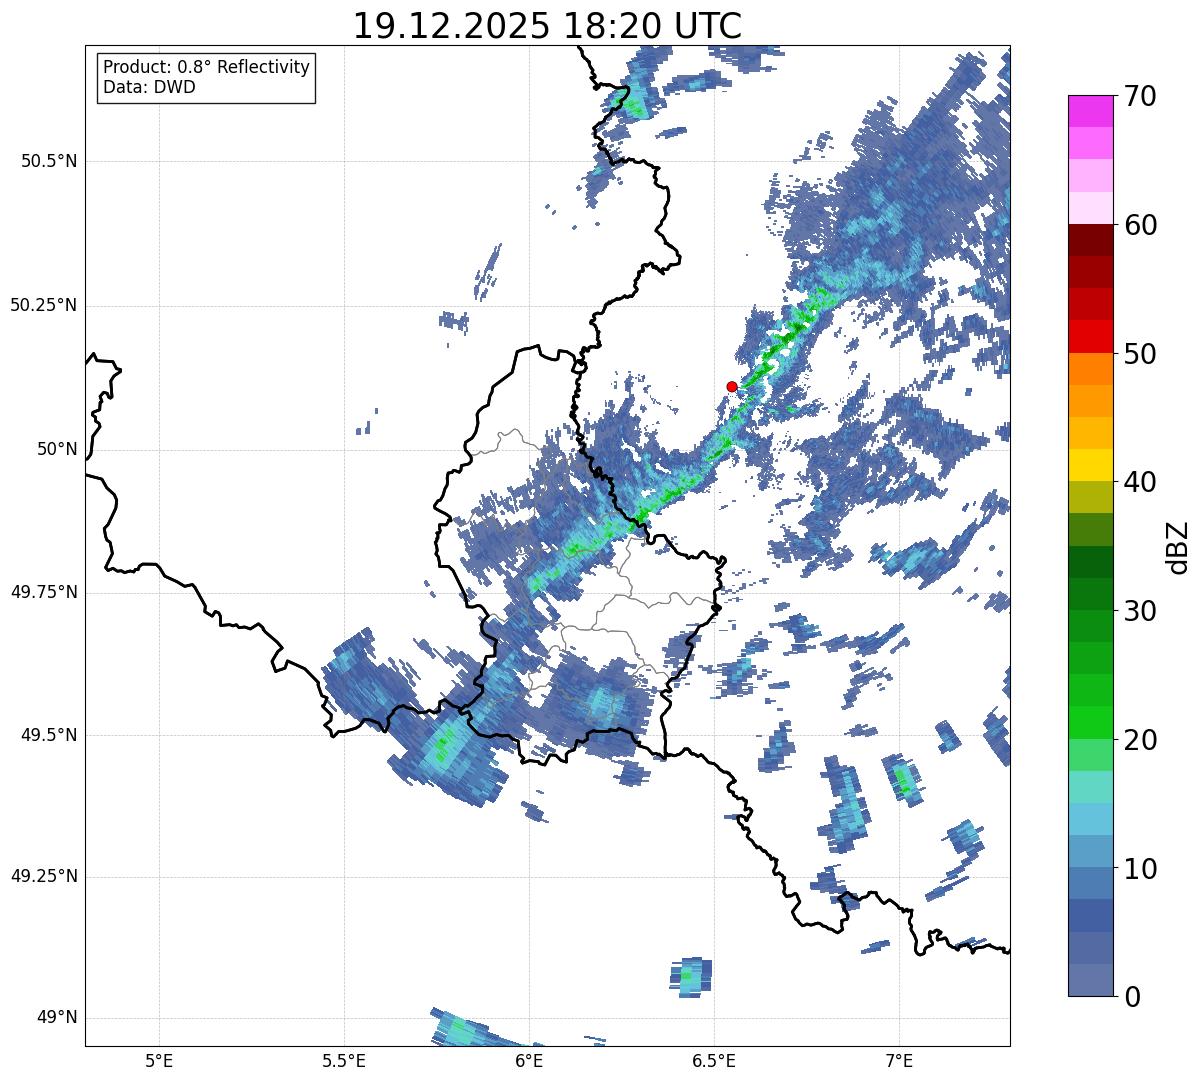1202x1081 pixels.
Task: Click the 49.75°N latitude label
Action: (43, 592)
